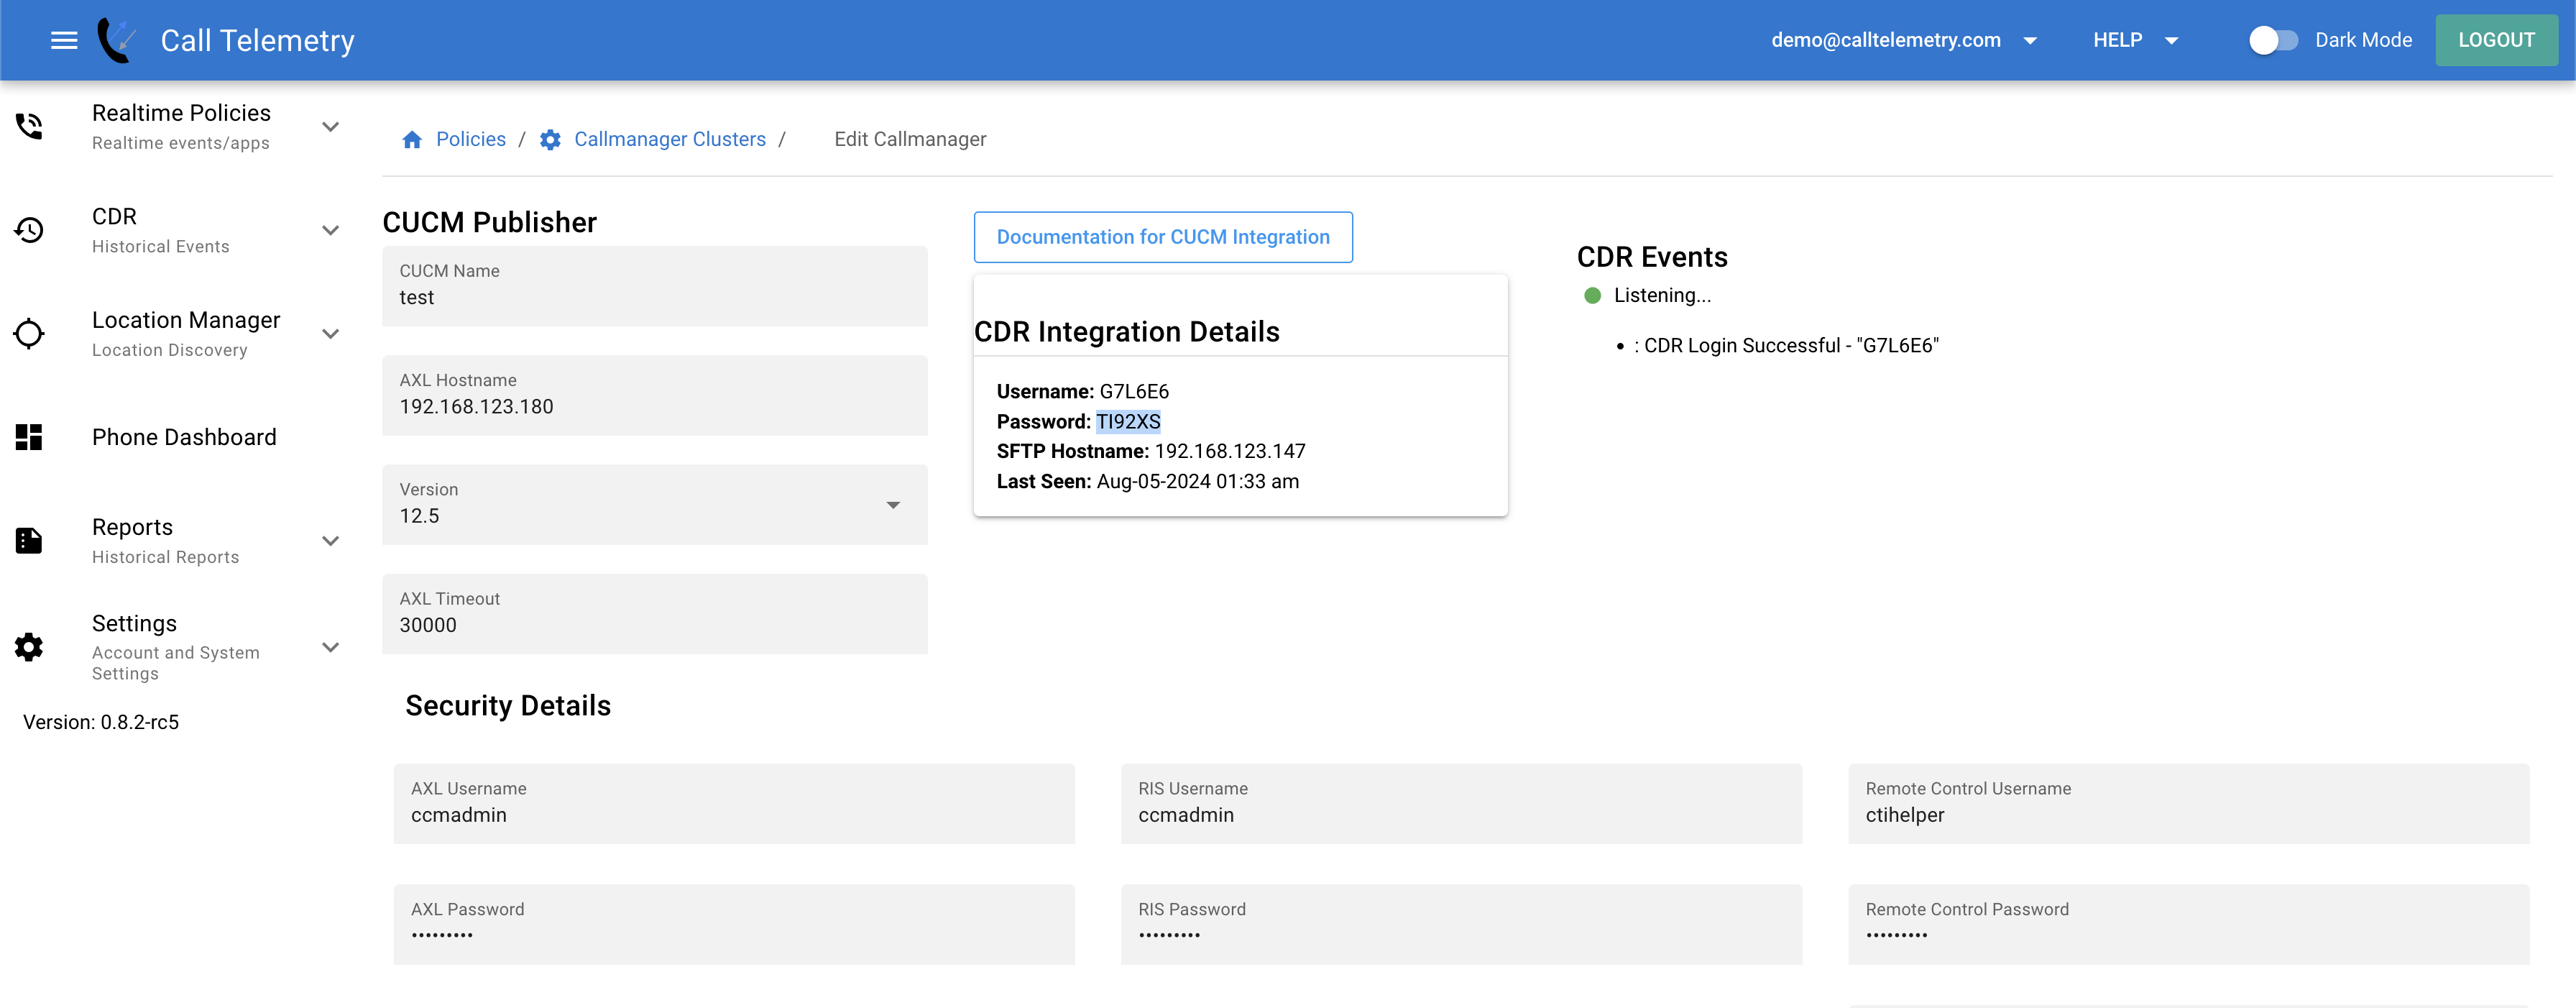Screen dimensions: 2576x1008
Task: Click the Call Telemetry phone logo
Action: point(117,40)
